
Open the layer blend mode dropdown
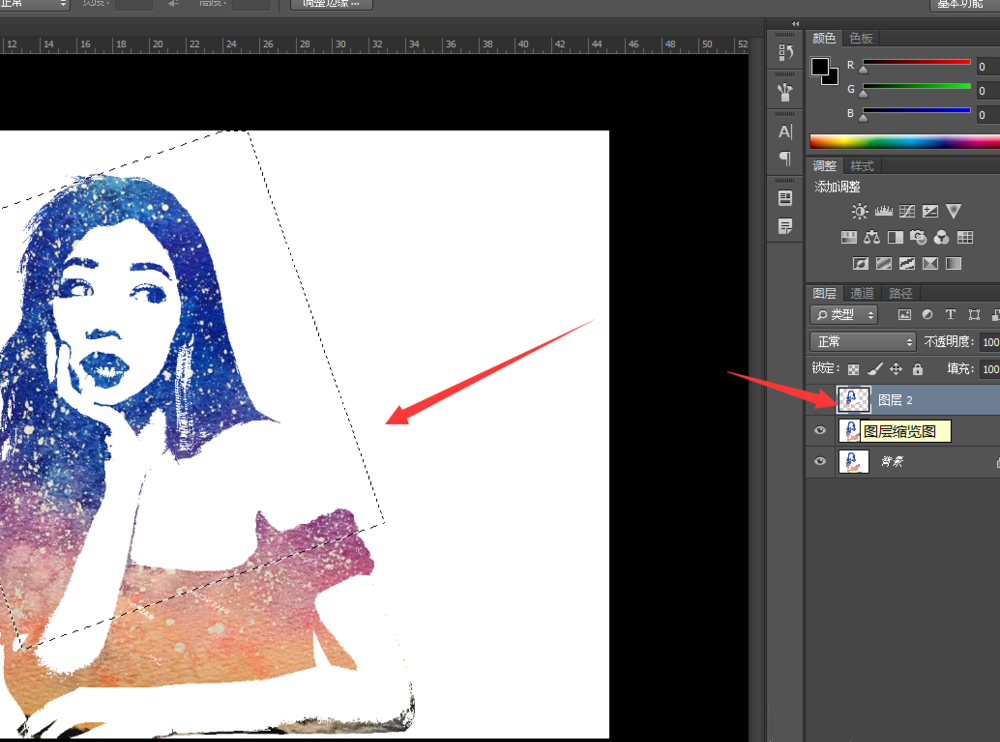[864, 342]
